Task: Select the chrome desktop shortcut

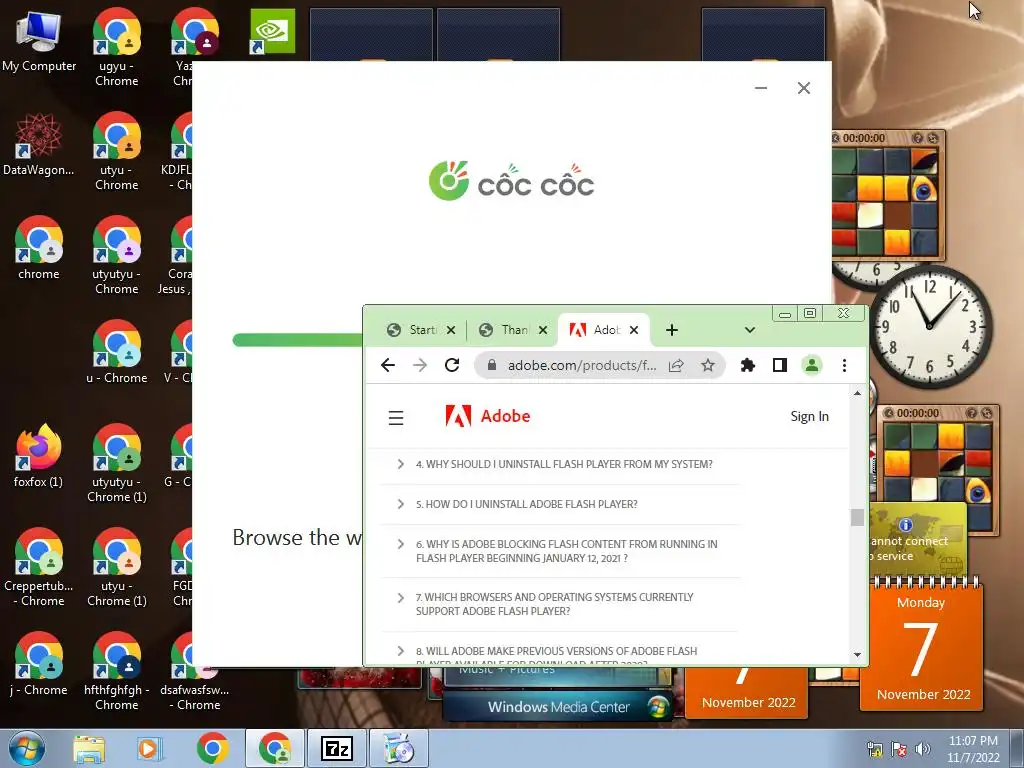Action: pos(39,248)
